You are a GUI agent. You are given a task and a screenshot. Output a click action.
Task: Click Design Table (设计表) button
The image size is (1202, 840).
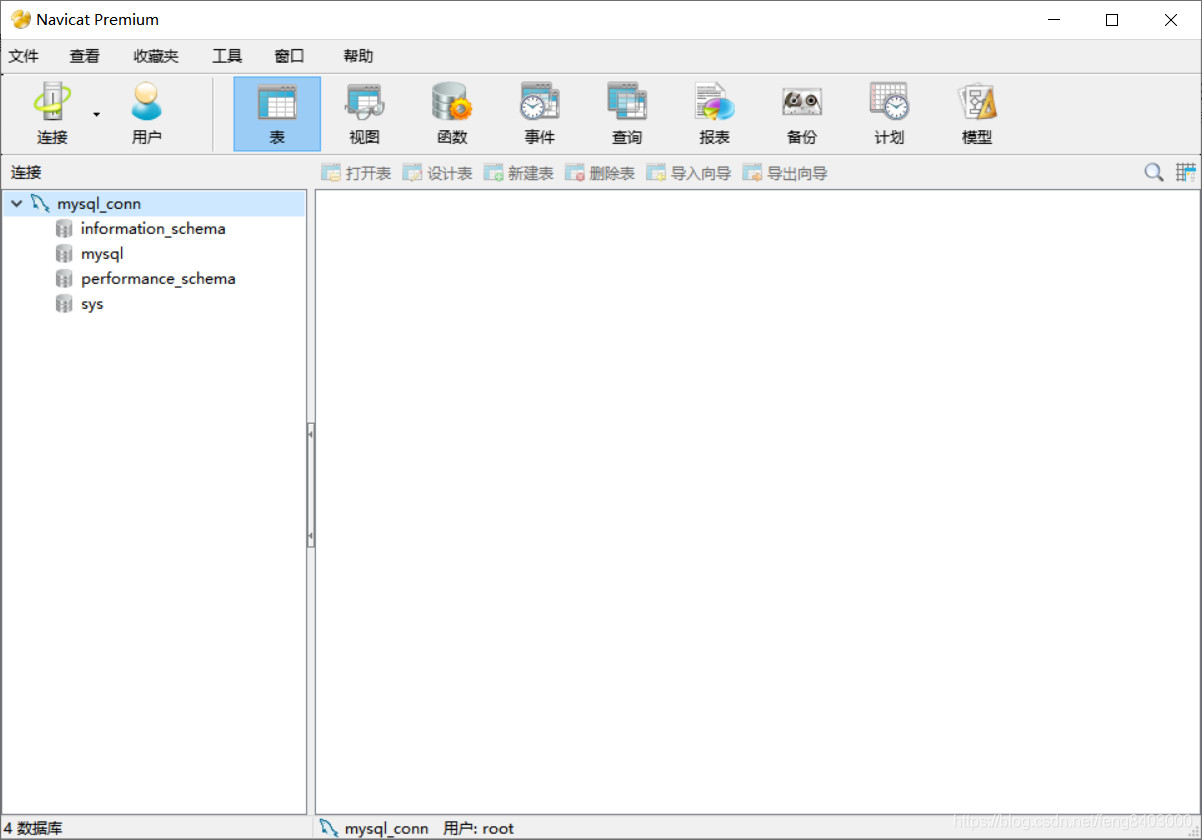pos(437,173)
